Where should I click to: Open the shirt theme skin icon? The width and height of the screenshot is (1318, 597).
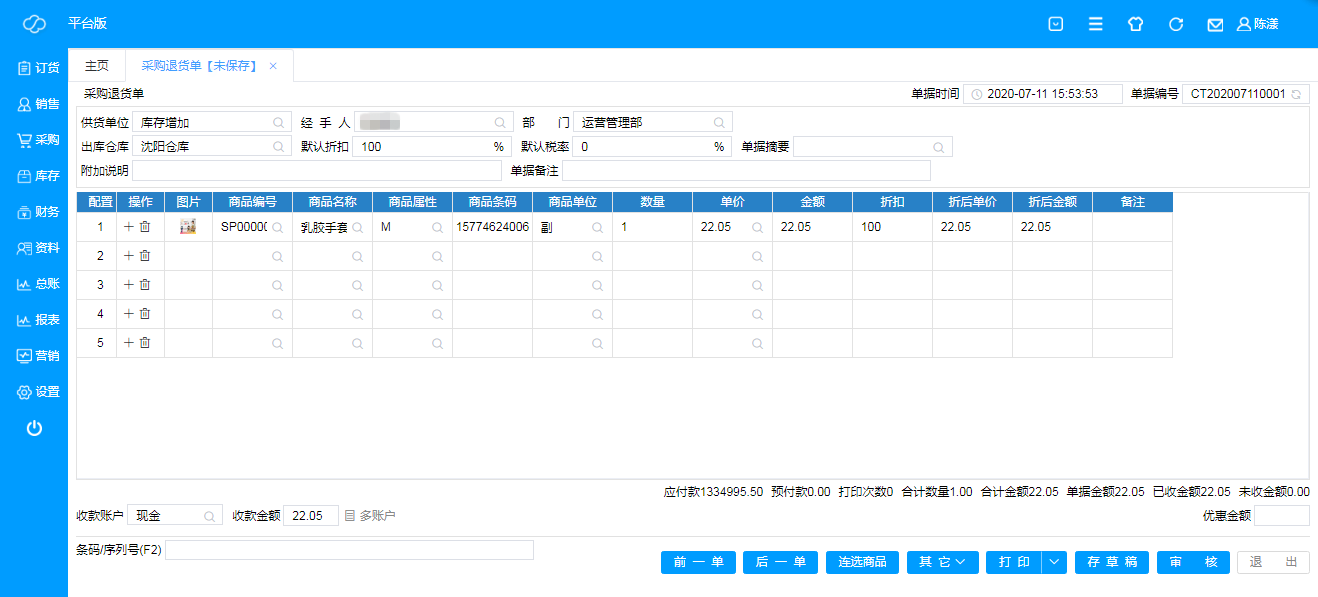tap(1135, 24)
